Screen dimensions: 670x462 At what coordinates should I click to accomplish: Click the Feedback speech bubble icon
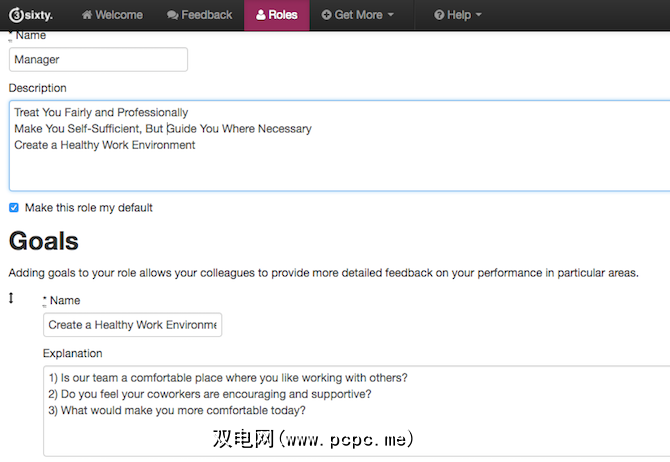(x=173, y=15)
